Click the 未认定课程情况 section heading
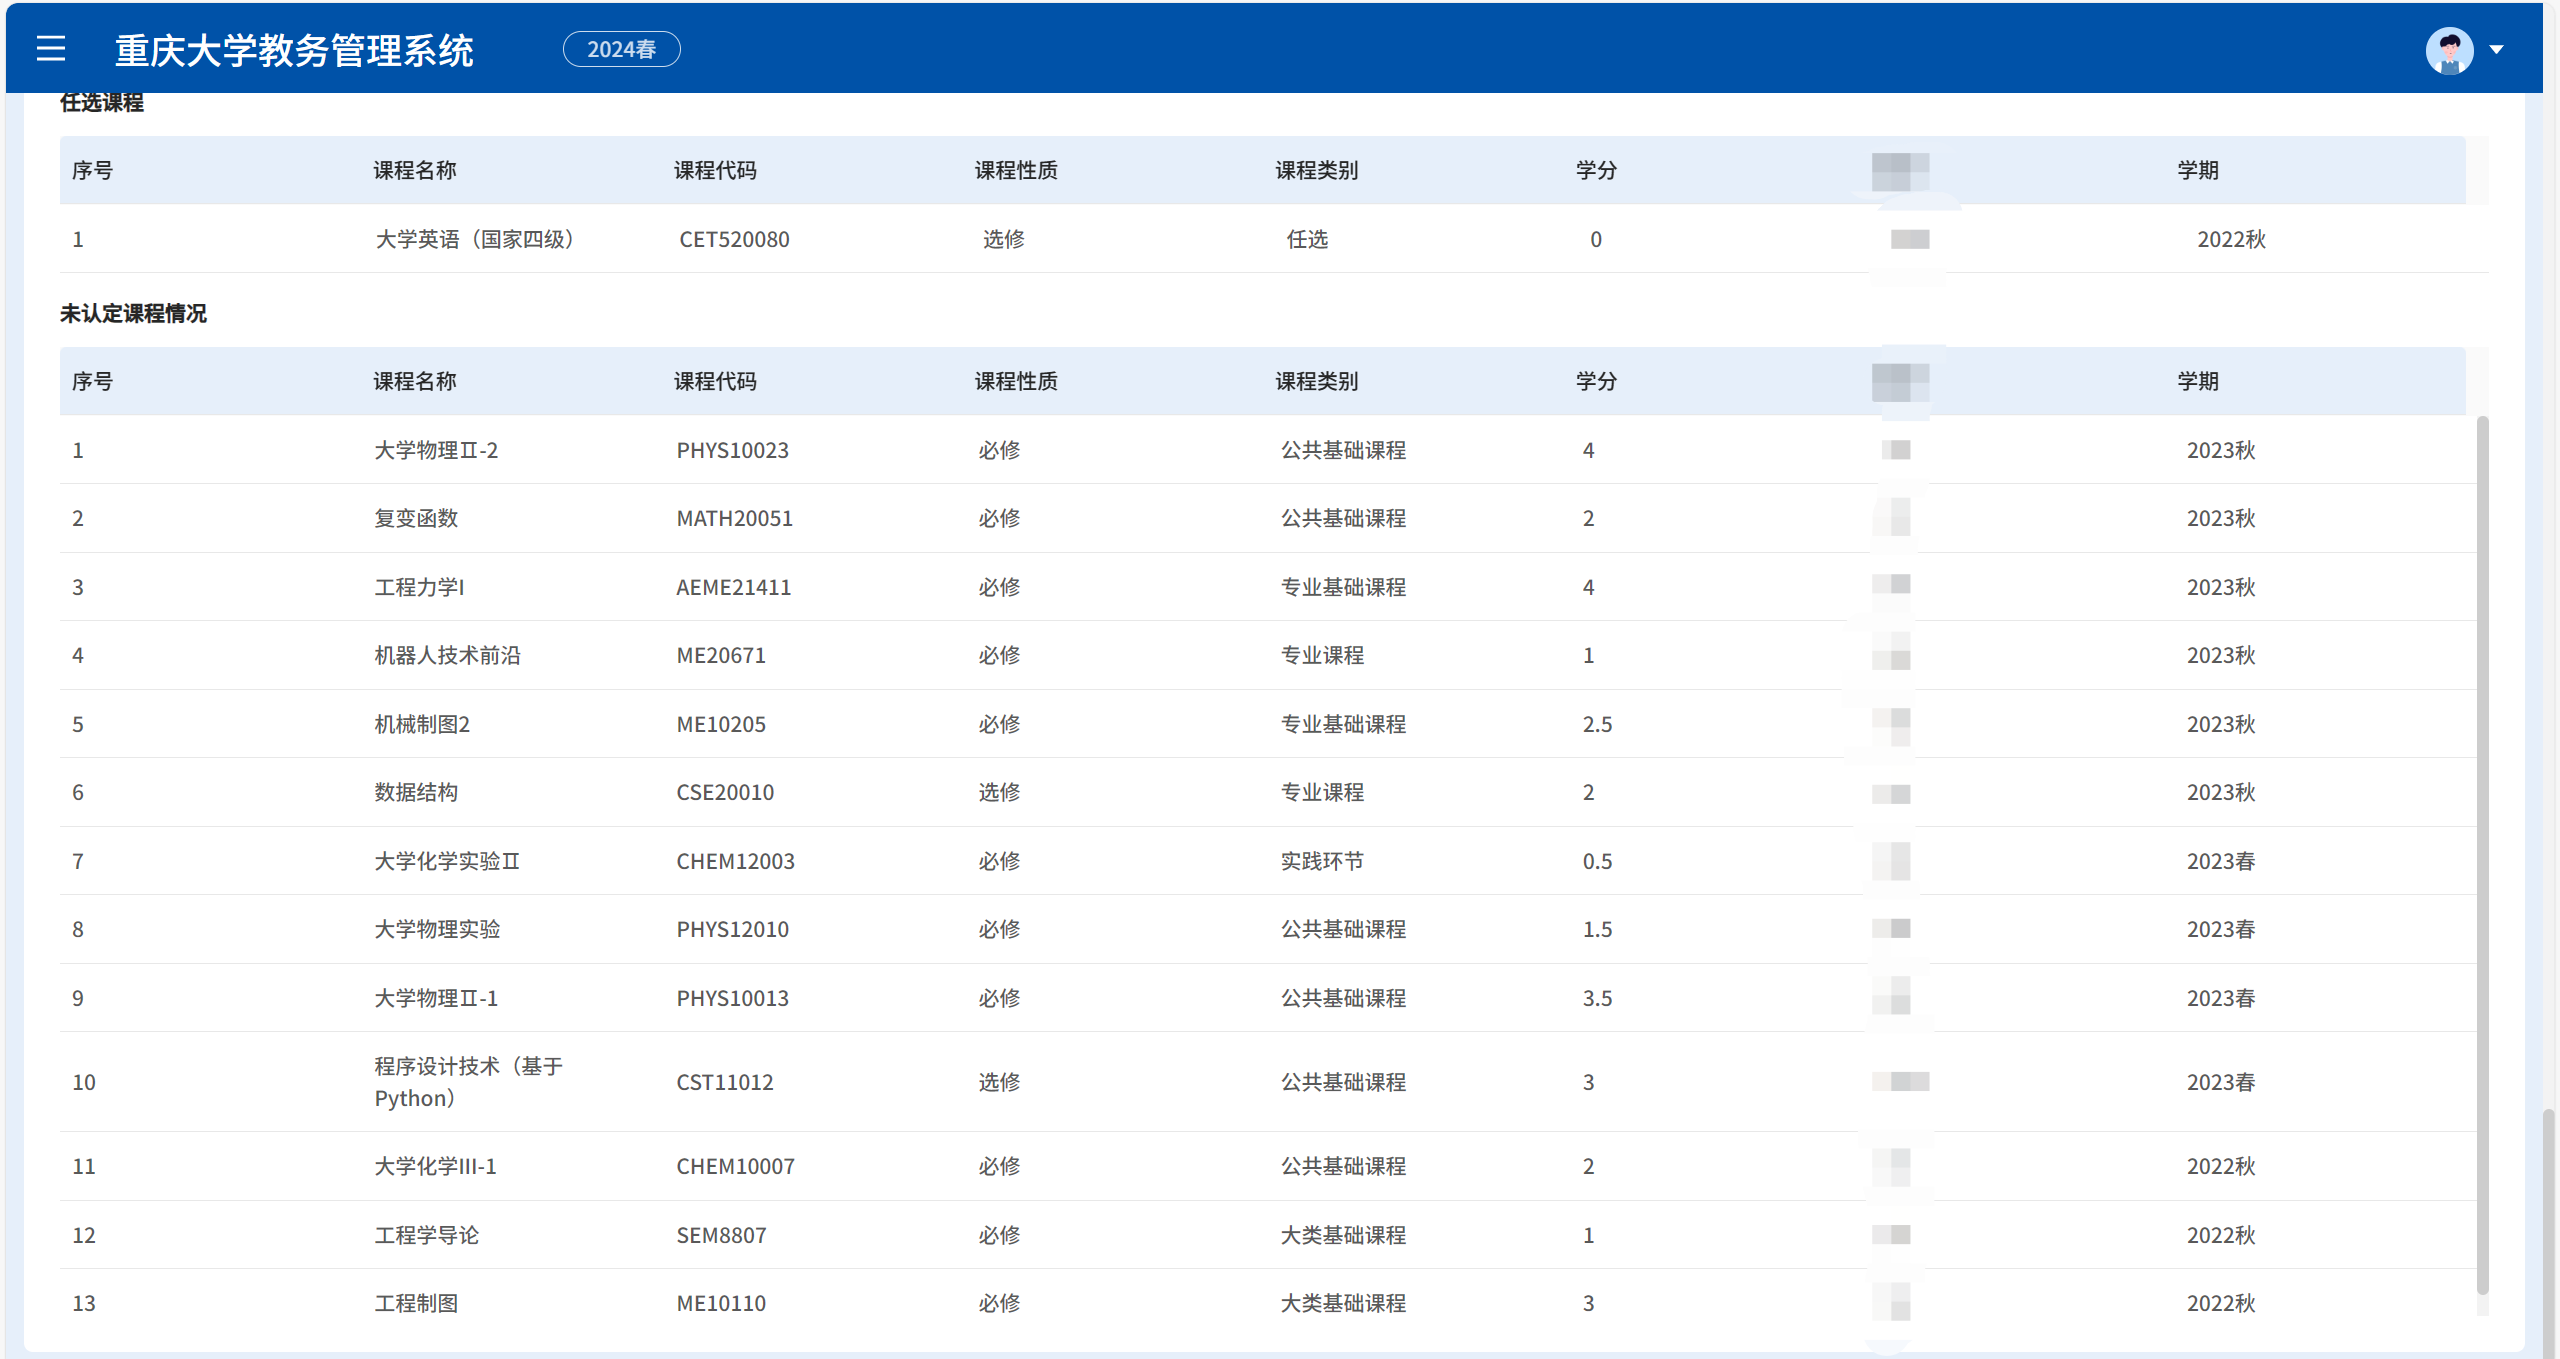The image size is (2560, 1359). [x=133, y=313]
